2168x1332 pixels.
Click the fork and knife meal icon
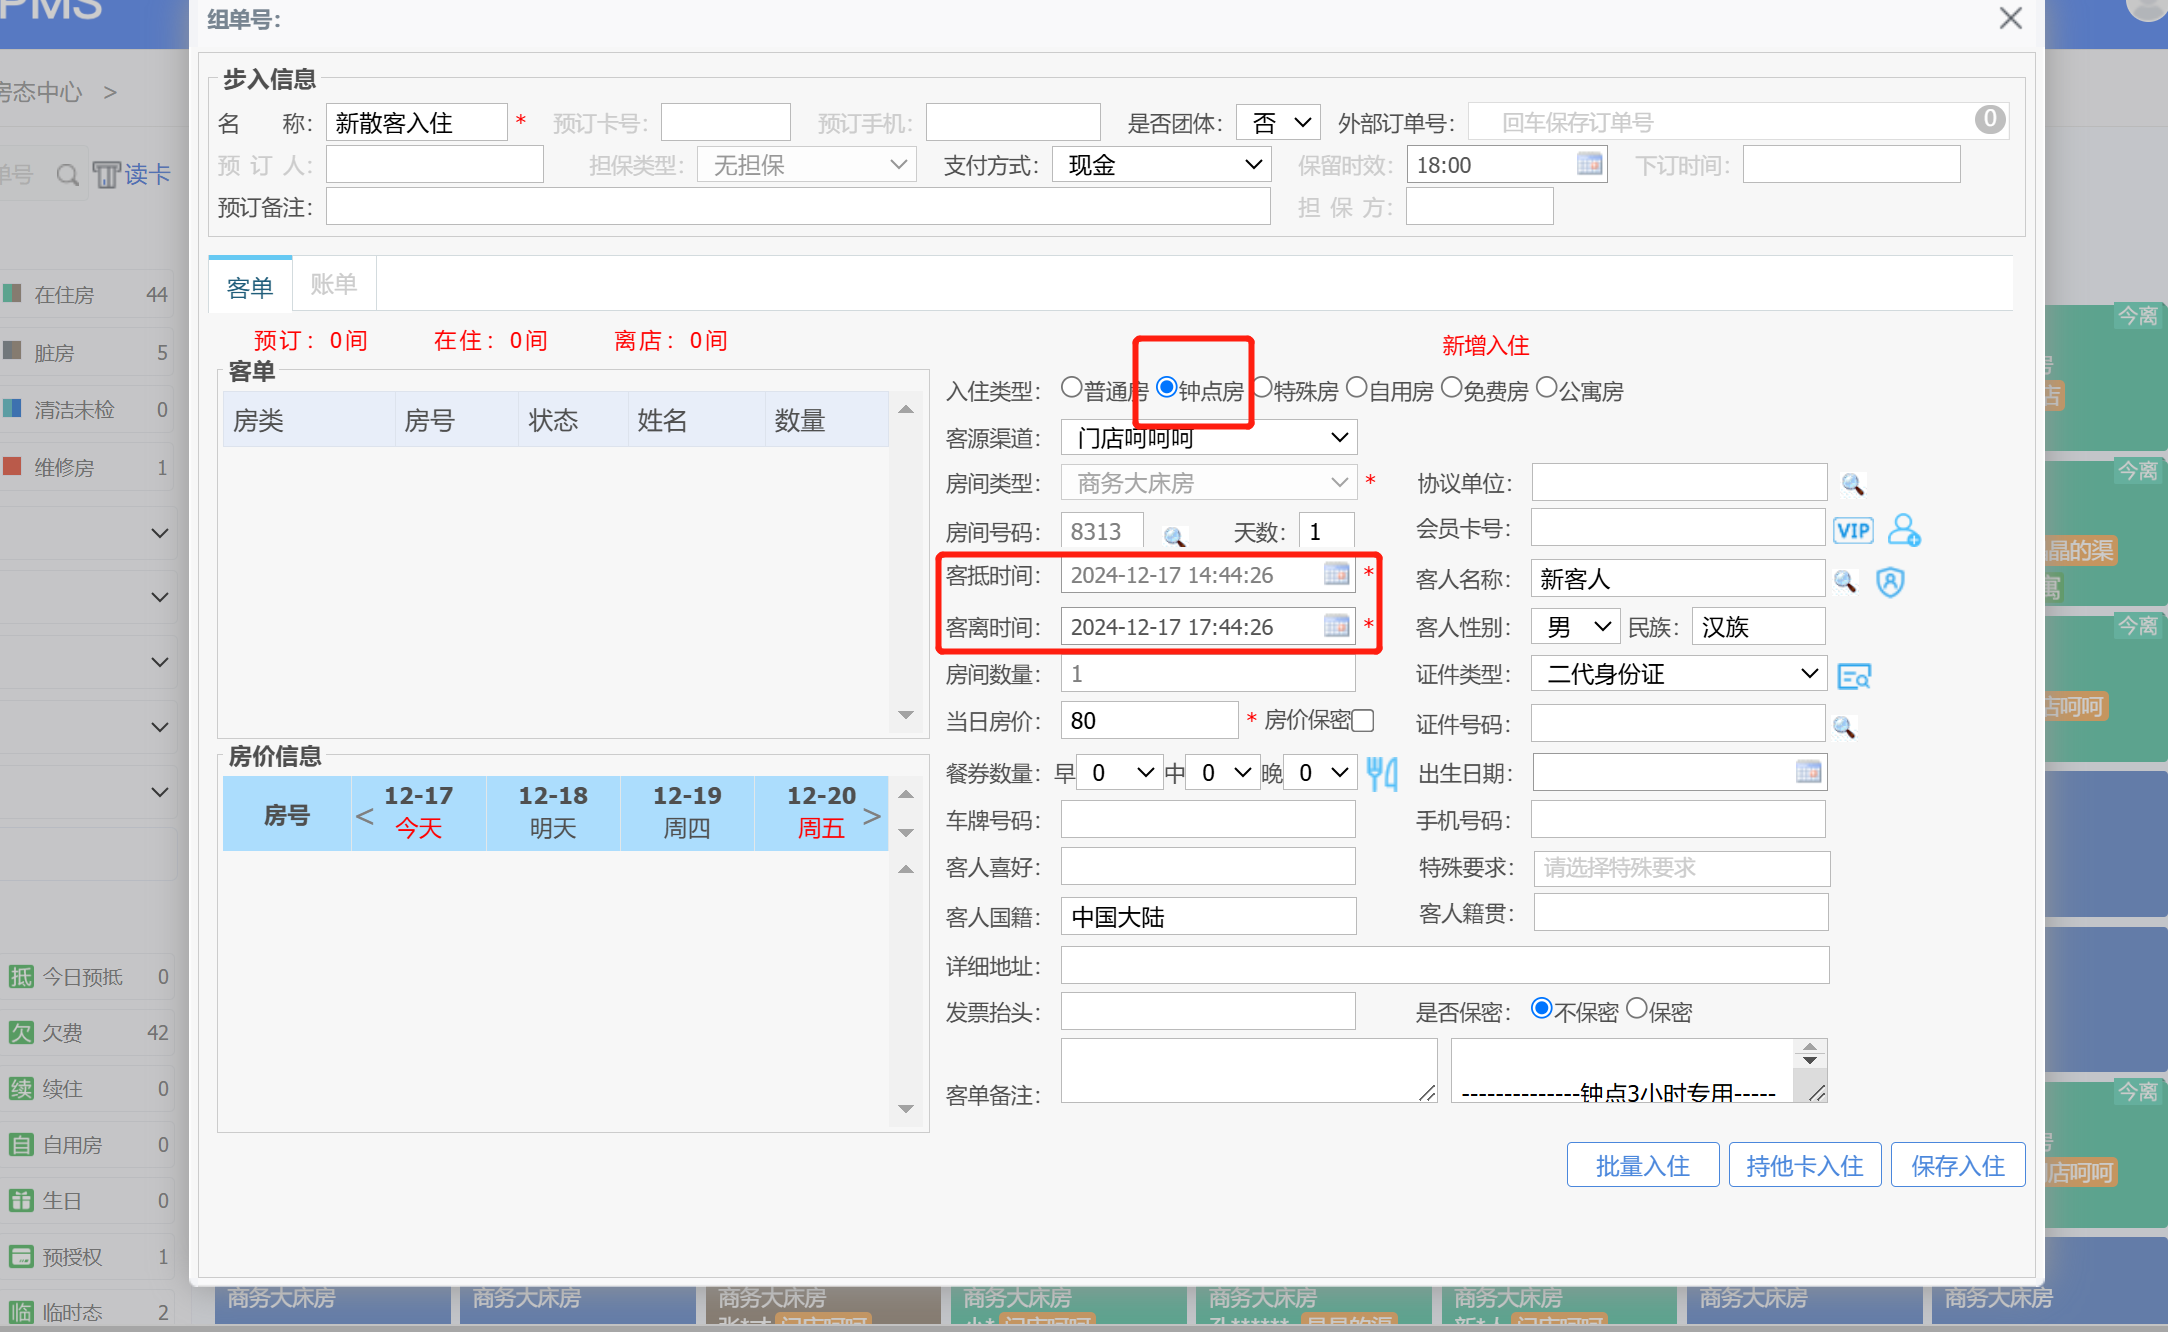coord(1382,773)
